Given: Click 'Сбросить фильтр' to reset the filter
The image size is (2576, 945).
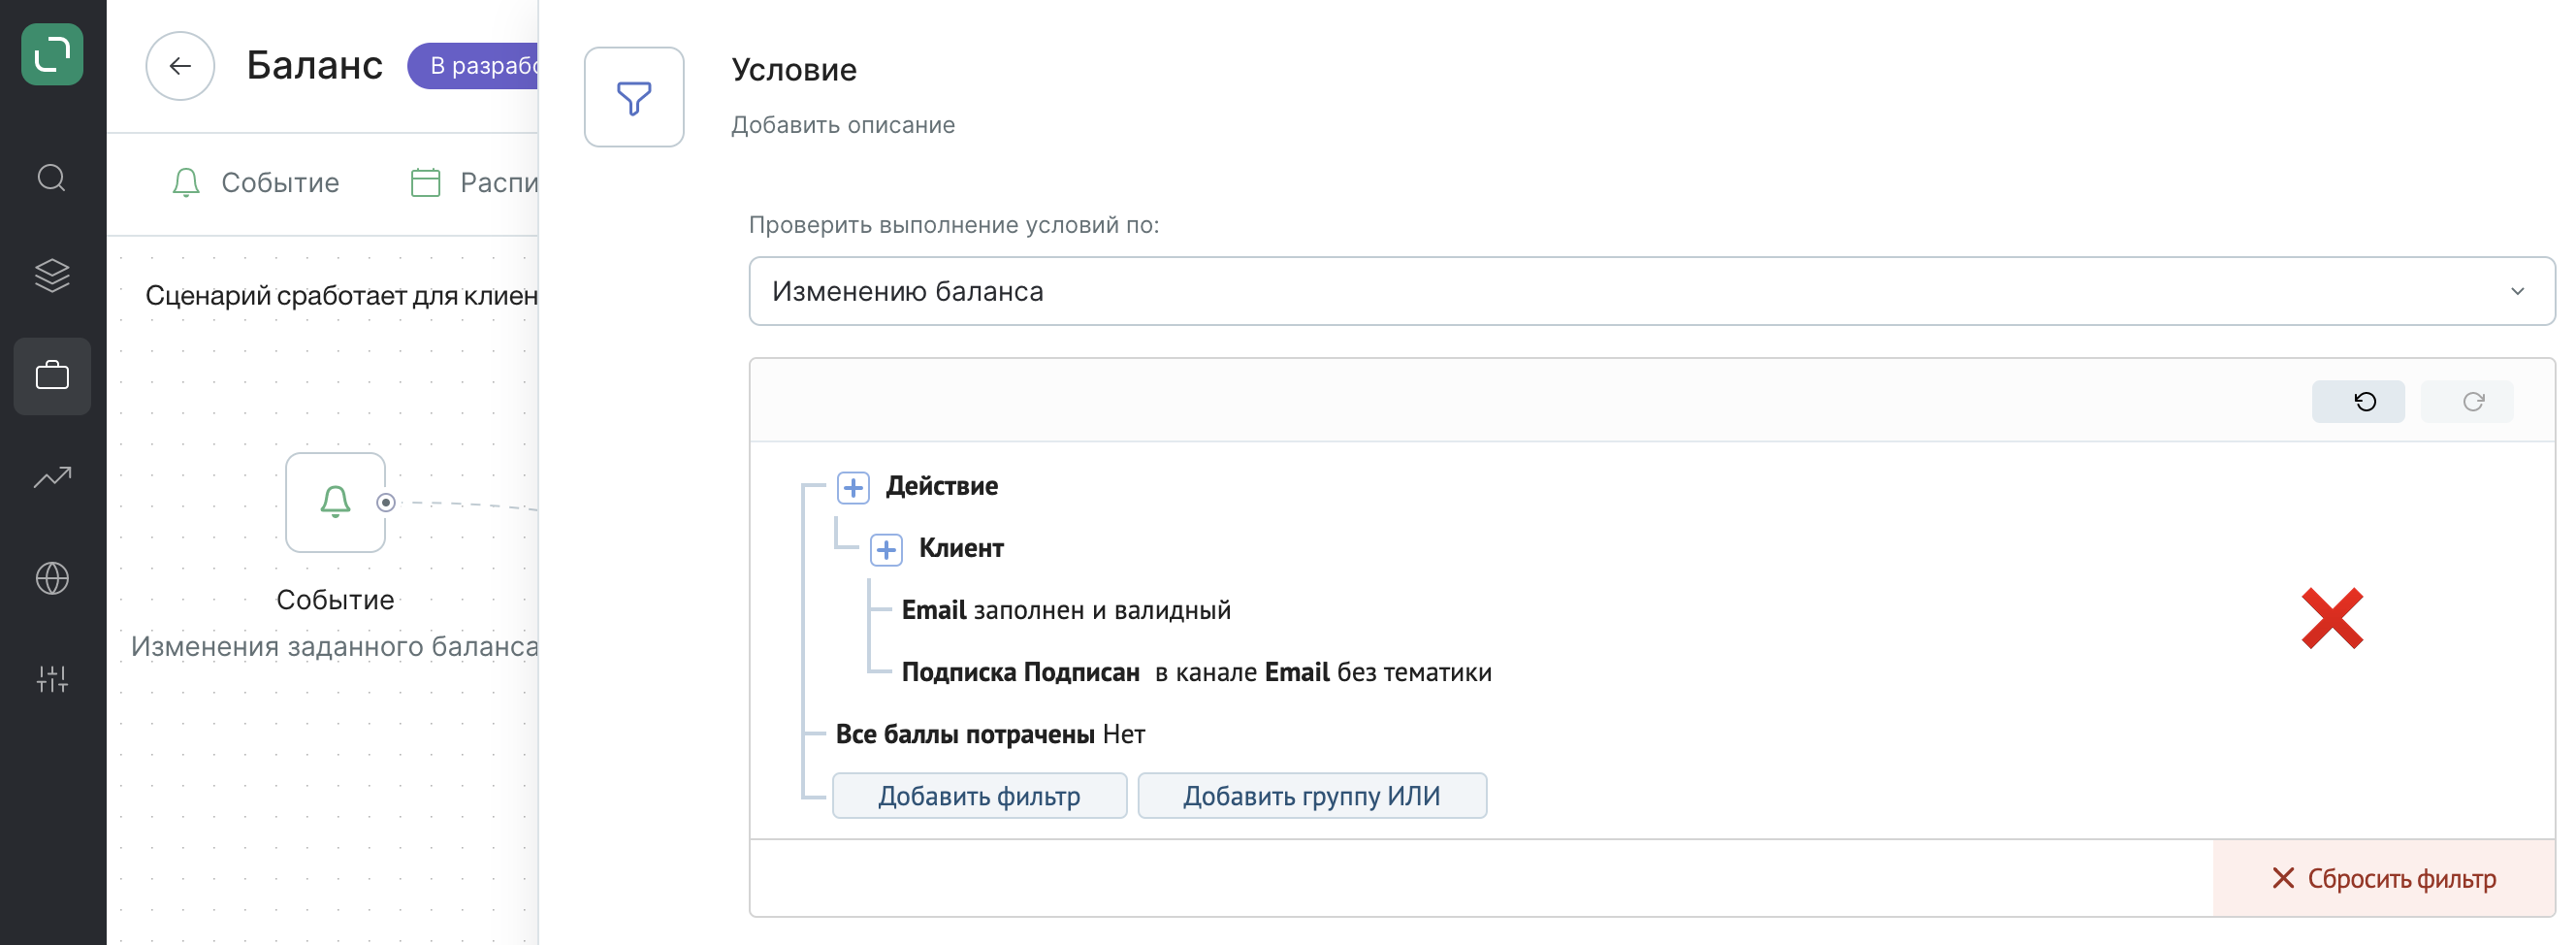Looking at the screenshot, I should (2384, 878).
